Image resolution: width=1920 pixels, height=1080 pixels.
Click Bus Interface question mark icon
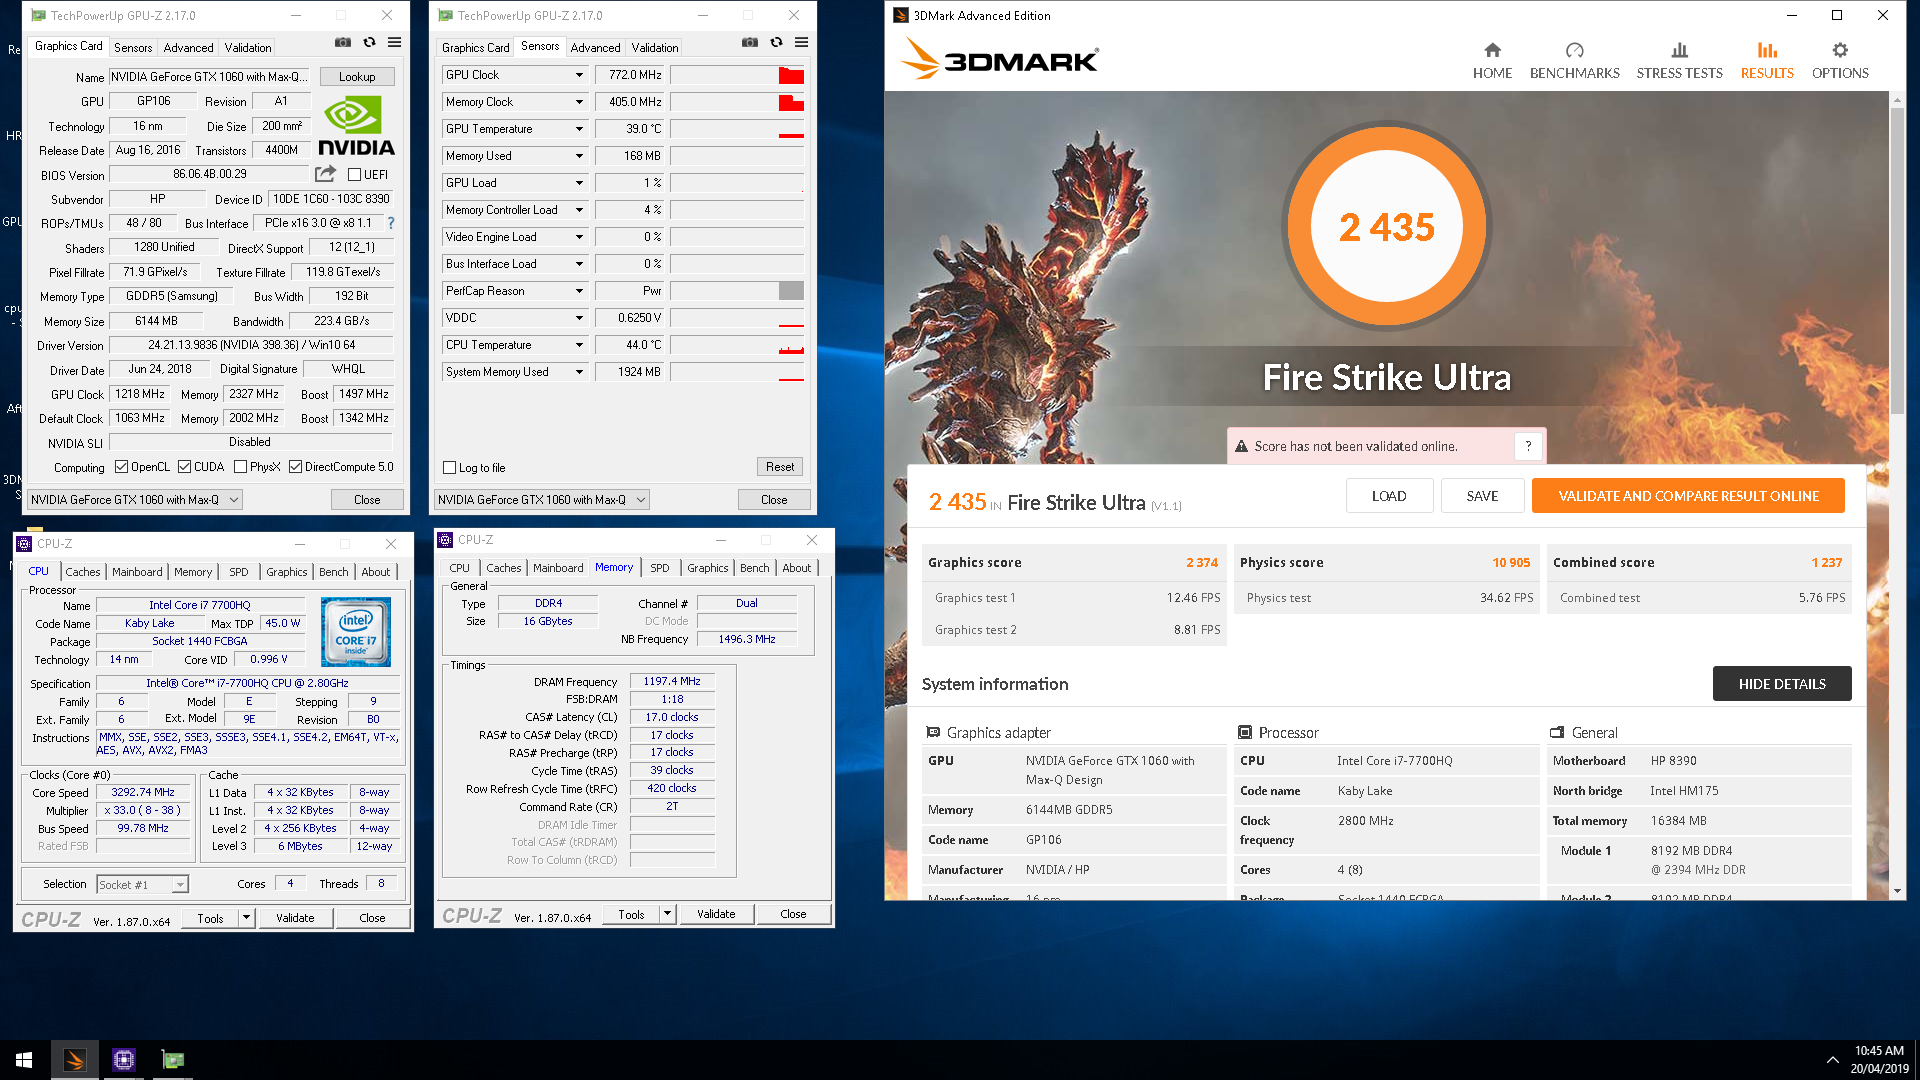[391, 223]
